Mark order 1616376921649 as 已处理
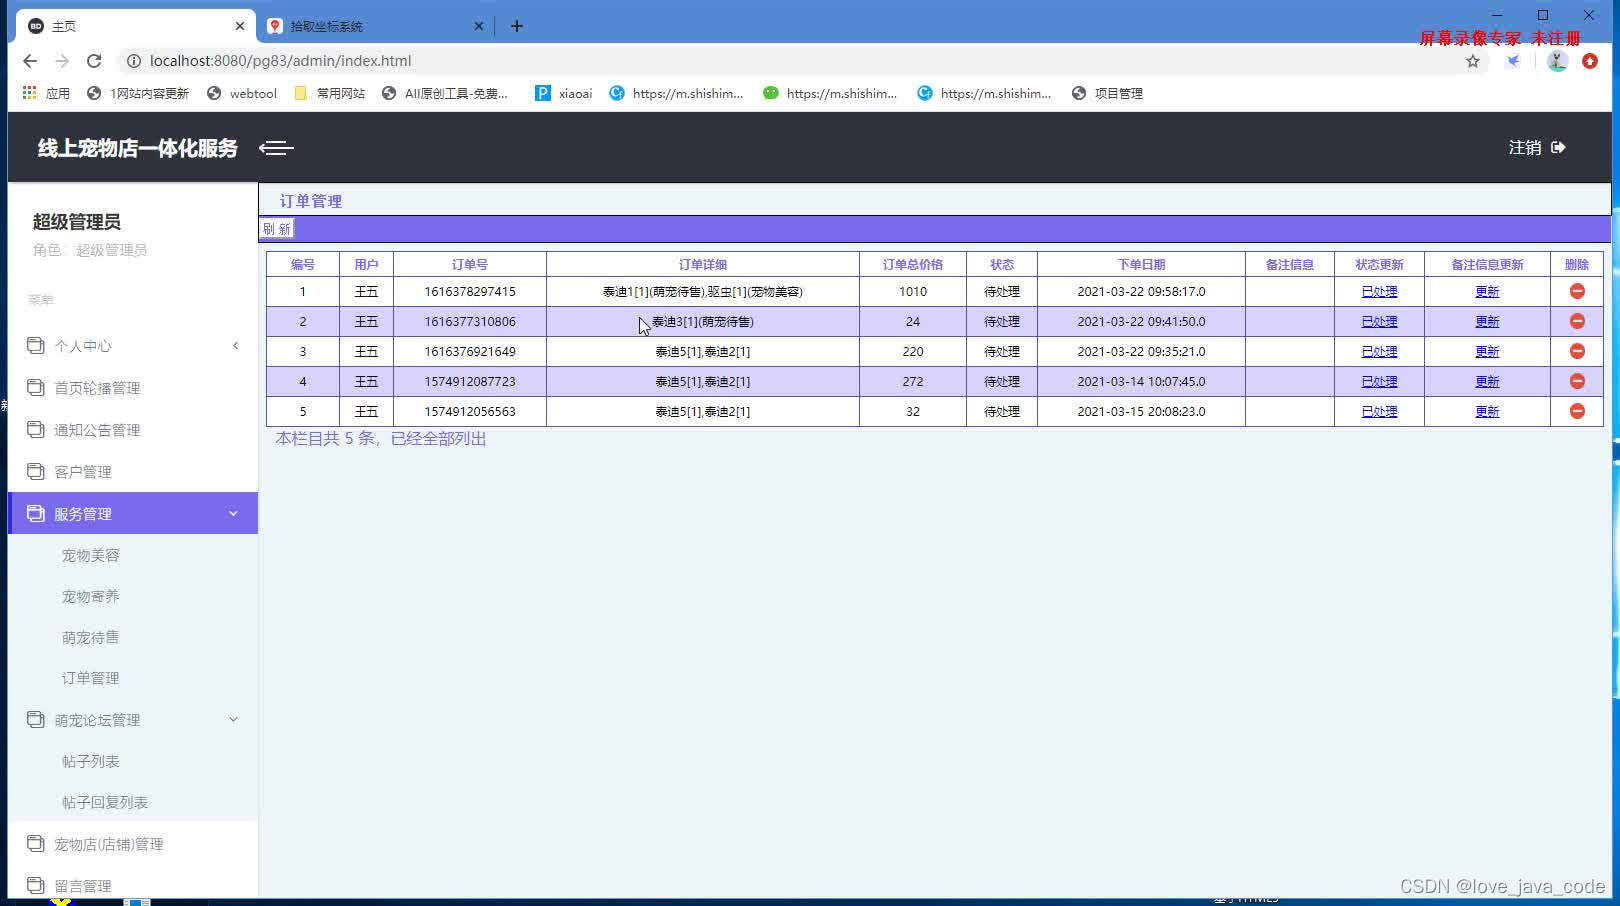Viewport: 1620px width, 906px height. (1379, 351)
